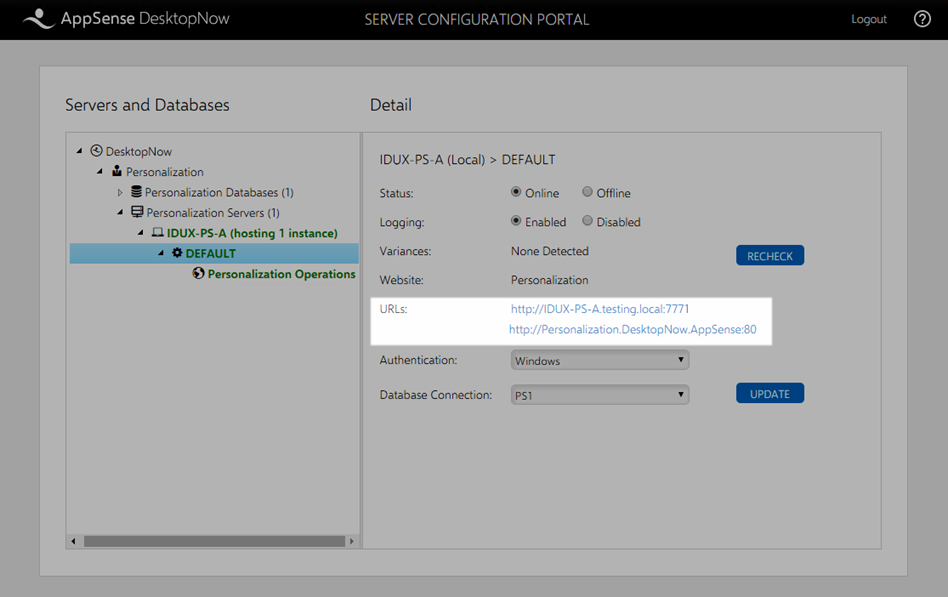Screen dimensions: 948x597
Task: Click the DesktopNow root node icon
Action: (x=96, y=151)
